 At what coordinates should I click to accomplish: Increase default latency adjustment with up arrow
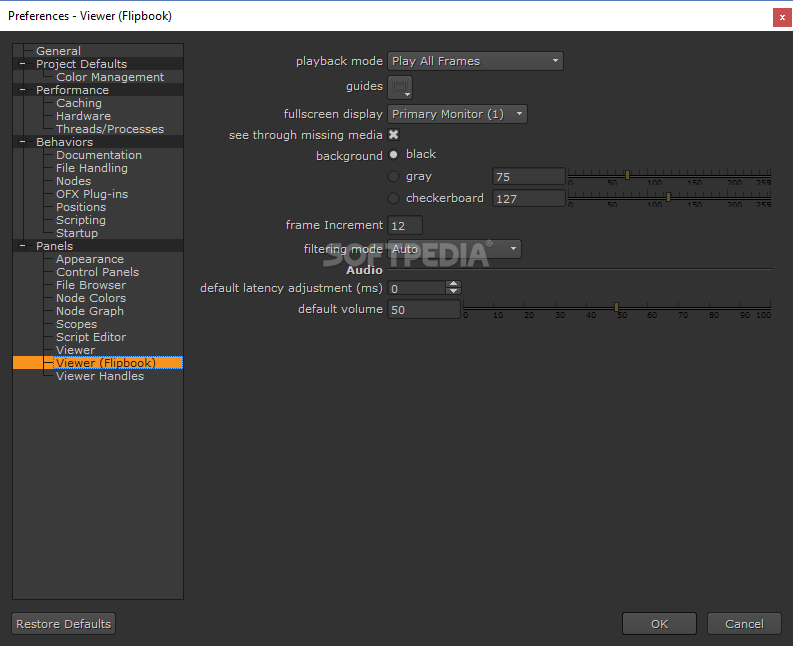pyautogui.click(x=454, y=284)
